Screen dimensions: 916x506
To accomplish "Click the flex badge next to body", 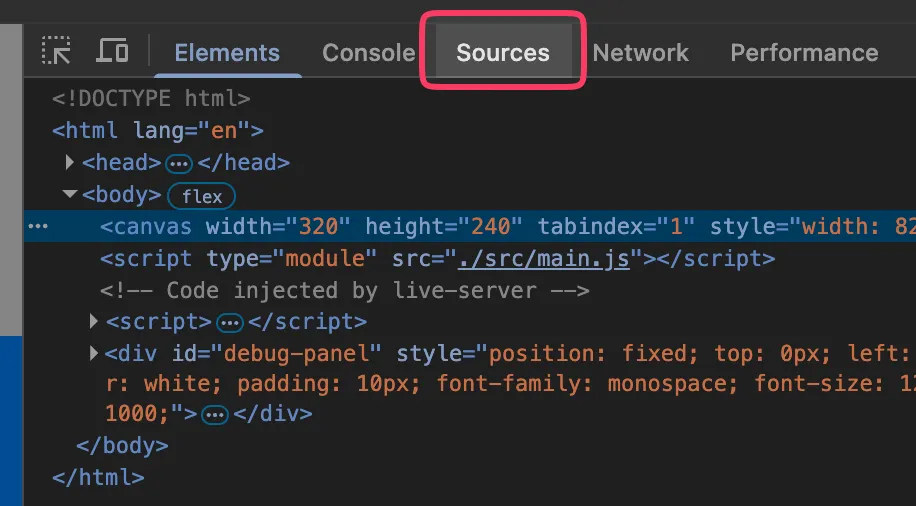I will [x=201, y=196].
